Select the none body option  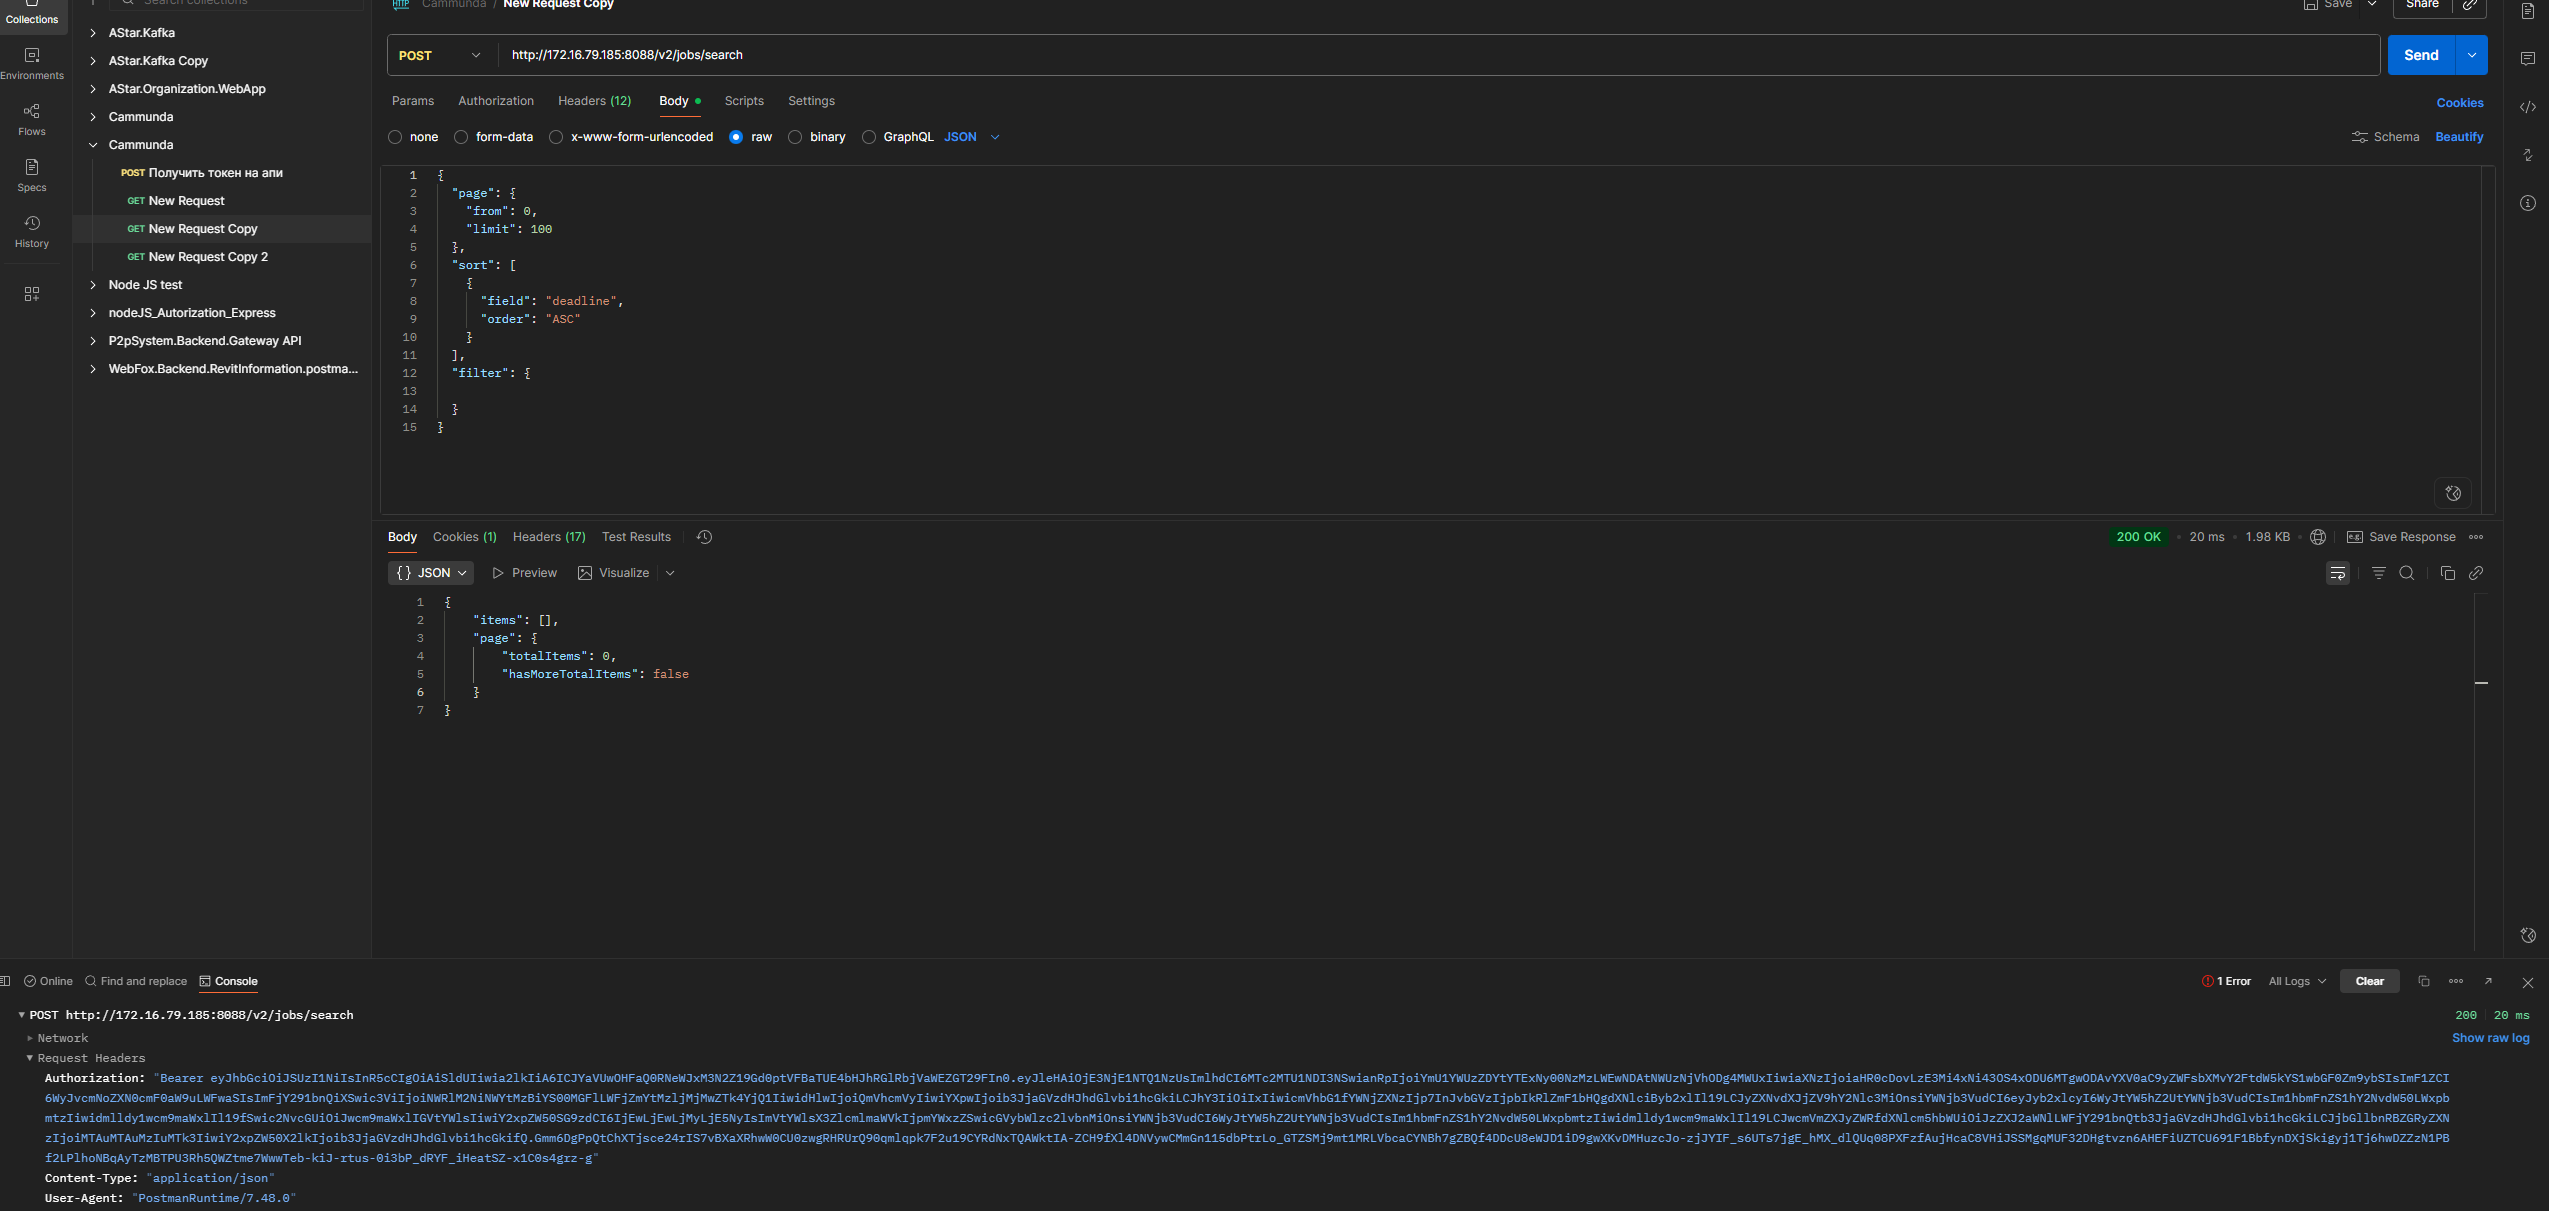click(395, 137)
